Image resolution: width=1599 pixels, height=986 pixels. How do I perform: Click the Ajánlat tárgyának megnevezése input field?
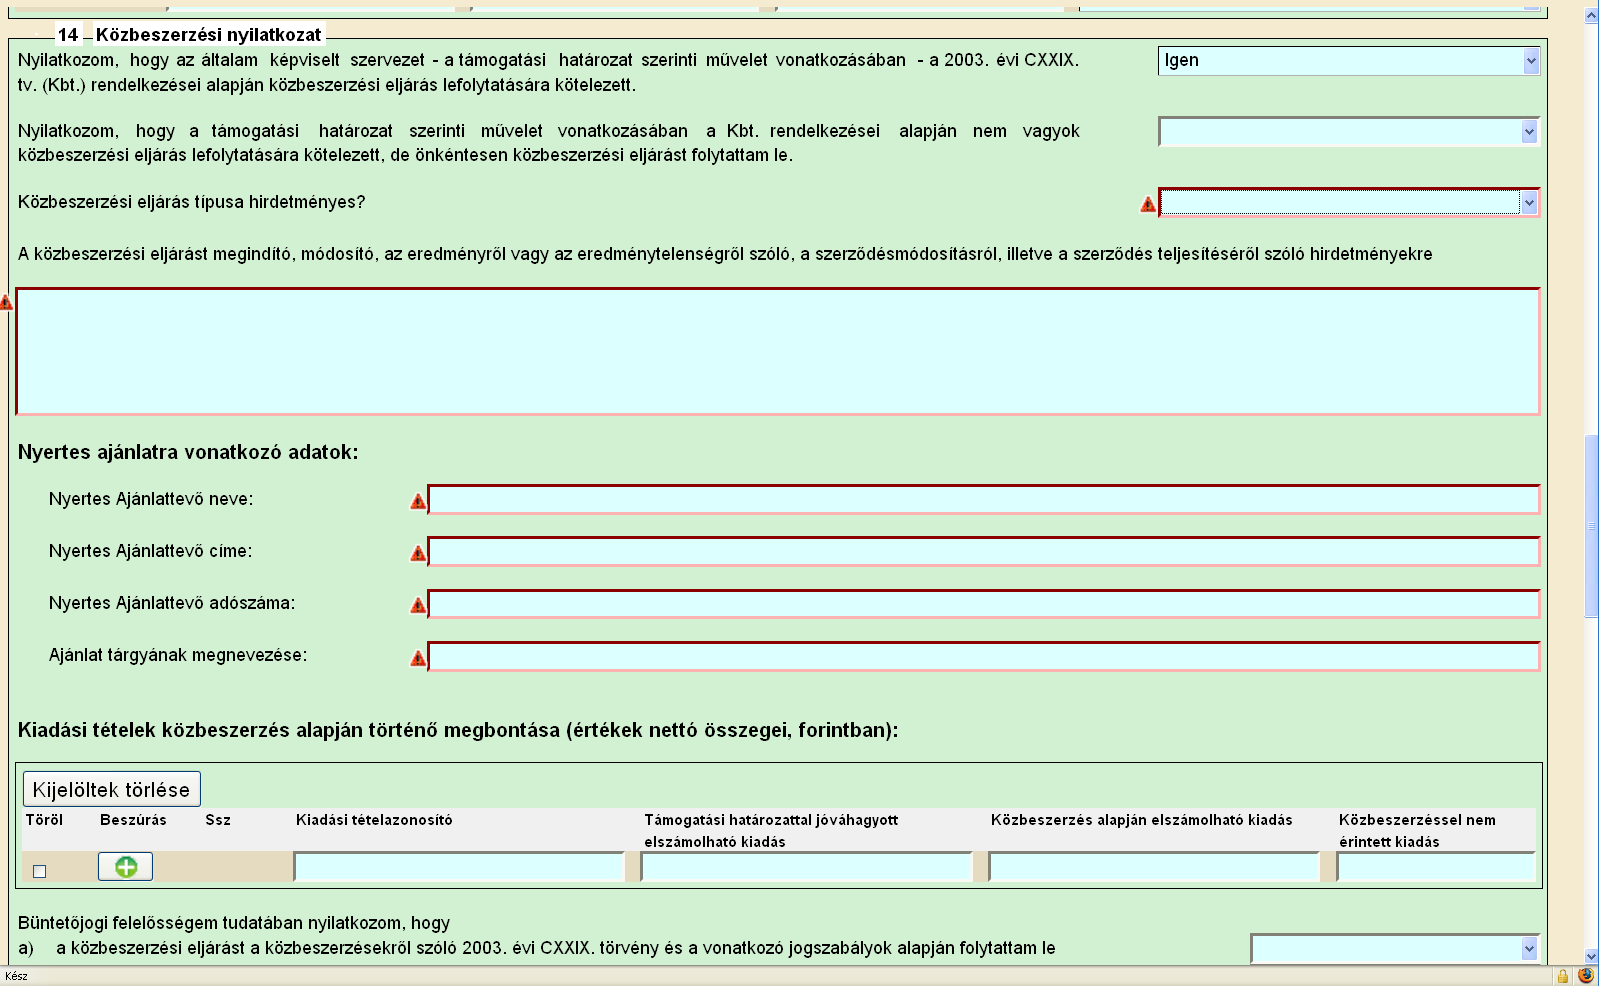tap(984, 656)
